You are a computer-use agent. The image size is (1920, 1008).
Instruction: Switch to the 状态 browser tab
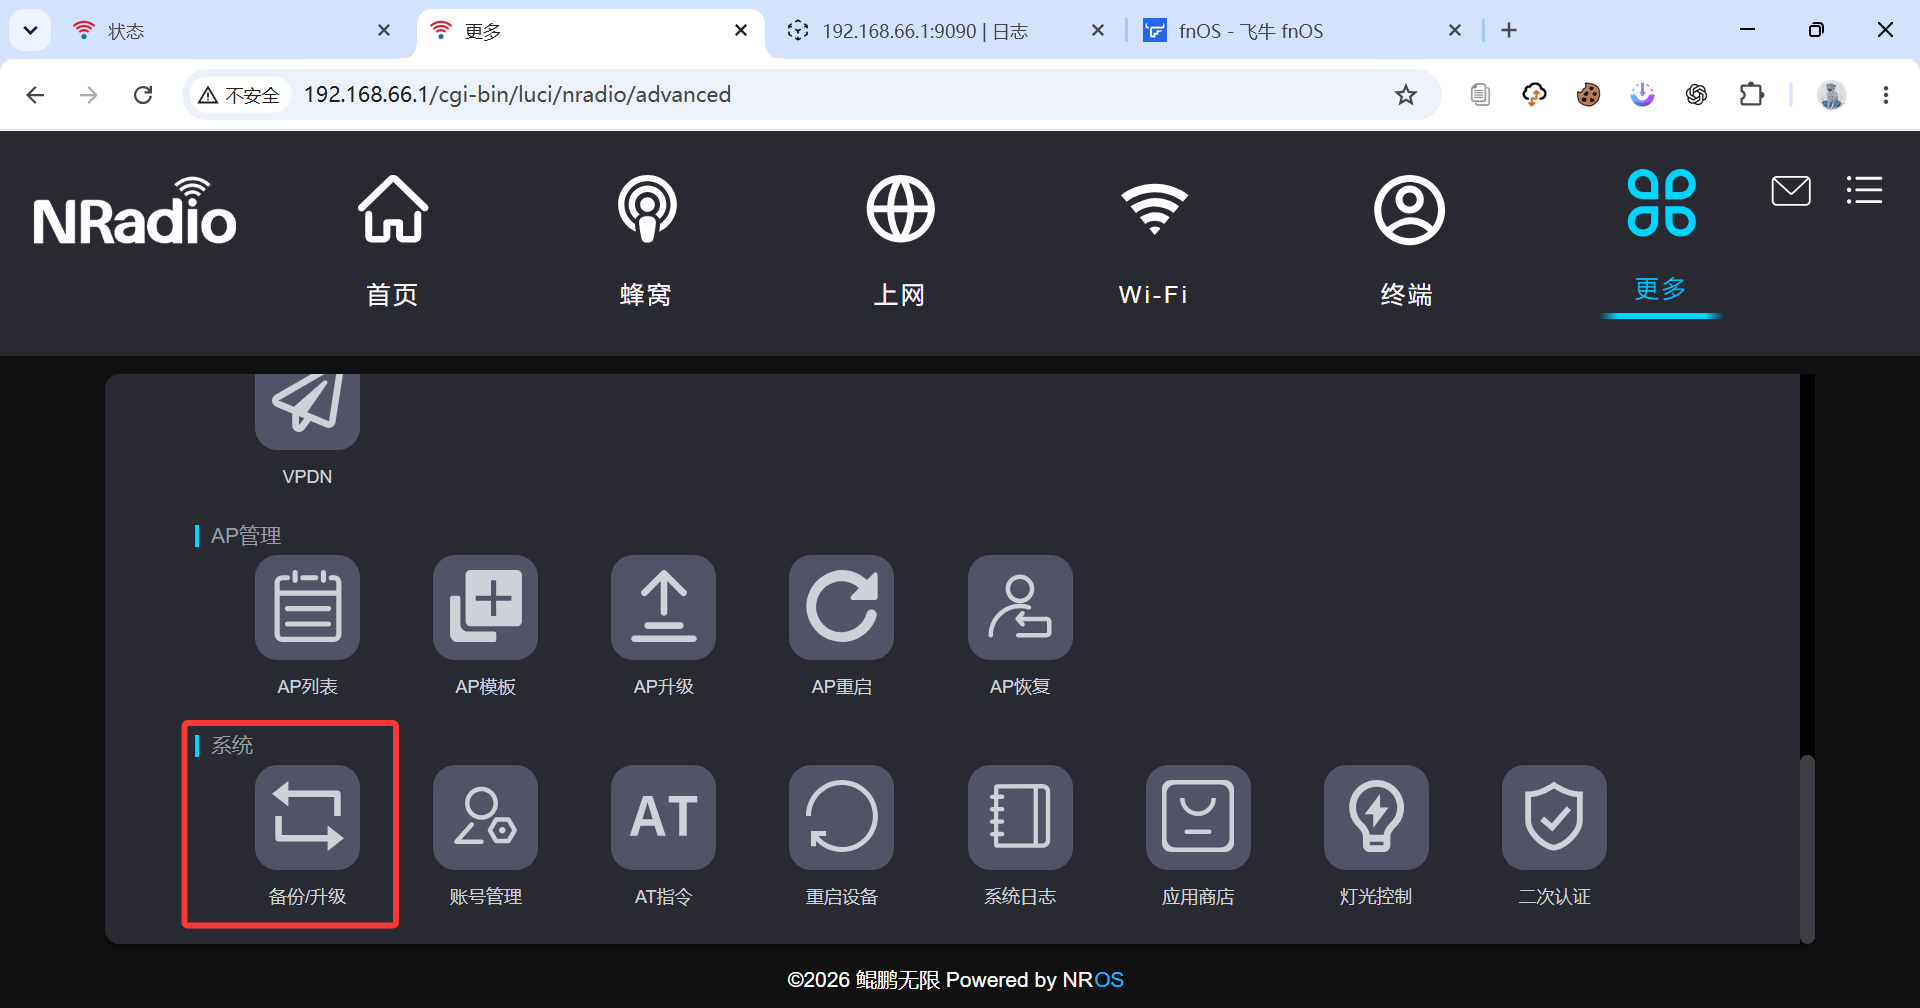[232, 31]
